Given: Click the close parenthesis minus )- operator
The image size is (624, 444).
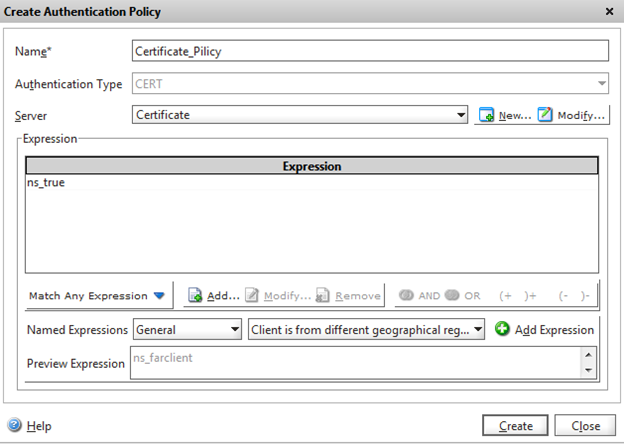Looking at the screenshot, I should (585, 296).
